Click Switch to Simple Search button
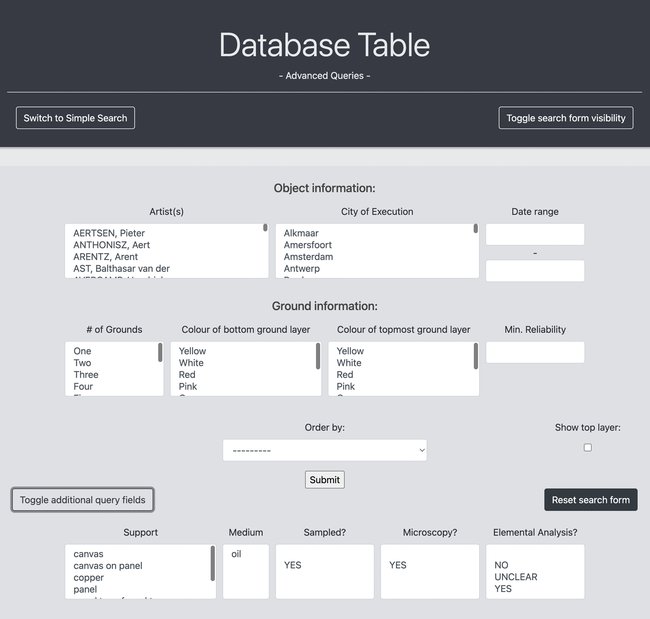The width and height of the screenshot is (650, 619). pyautogui.click(x=75, y=118)
